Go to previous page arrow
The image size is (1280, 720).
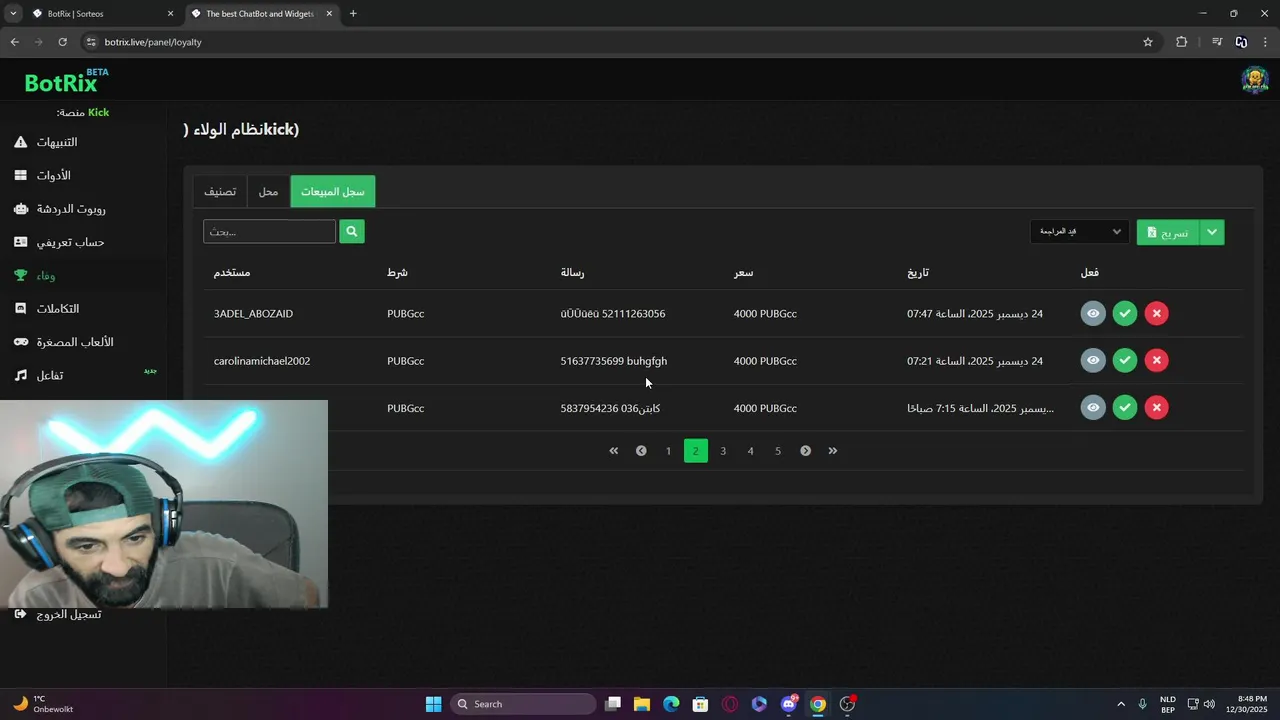(x=641, y=451)
